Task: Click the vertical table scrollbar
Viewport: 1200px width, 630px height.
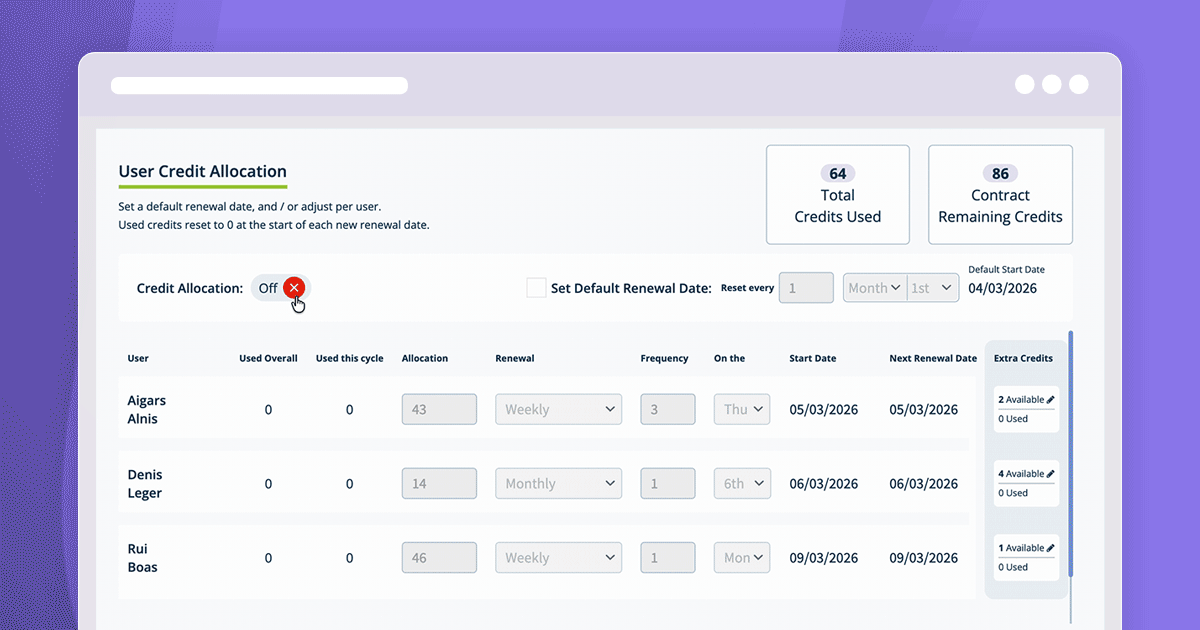Action: point(1071,455)
